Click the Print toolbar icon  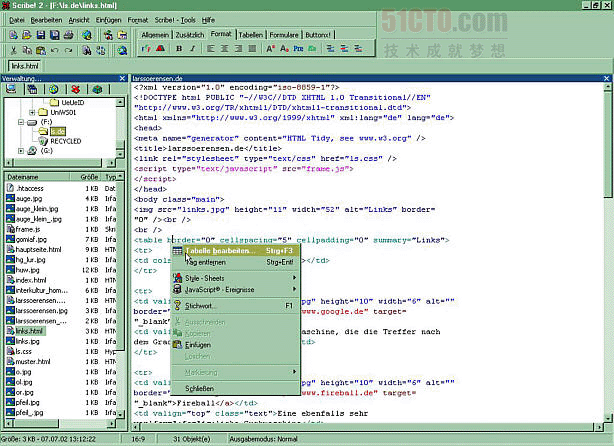click(69, 35)
